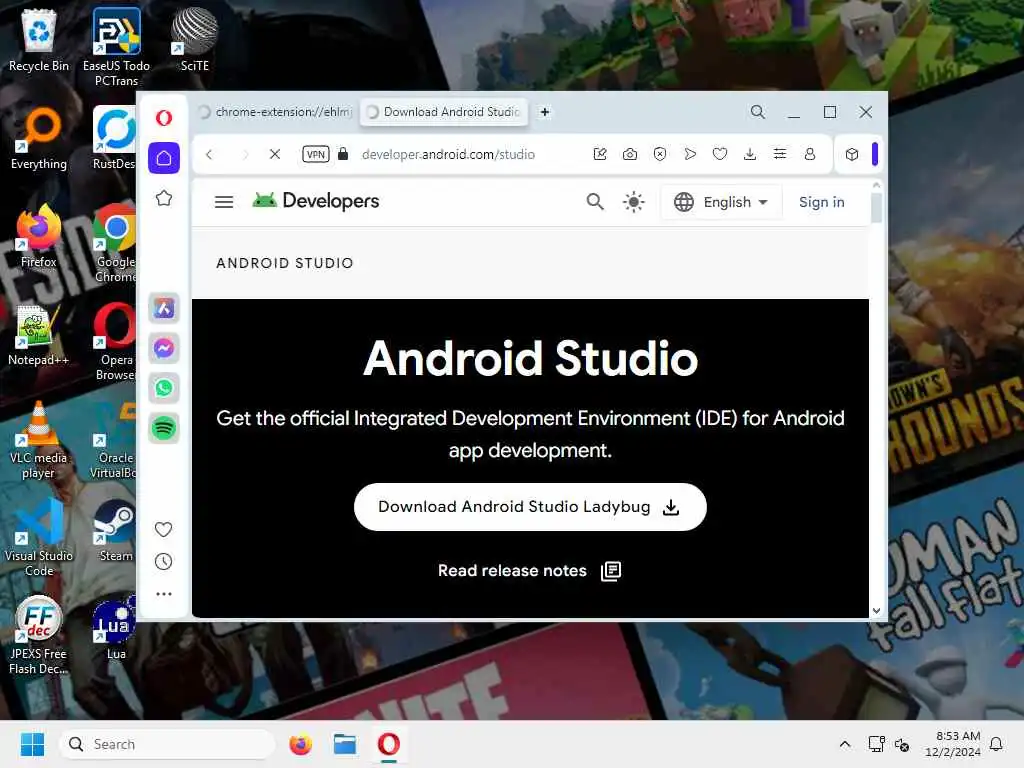
Task: Click the Opera taskbar icon
Action: (x=389, y=744)
